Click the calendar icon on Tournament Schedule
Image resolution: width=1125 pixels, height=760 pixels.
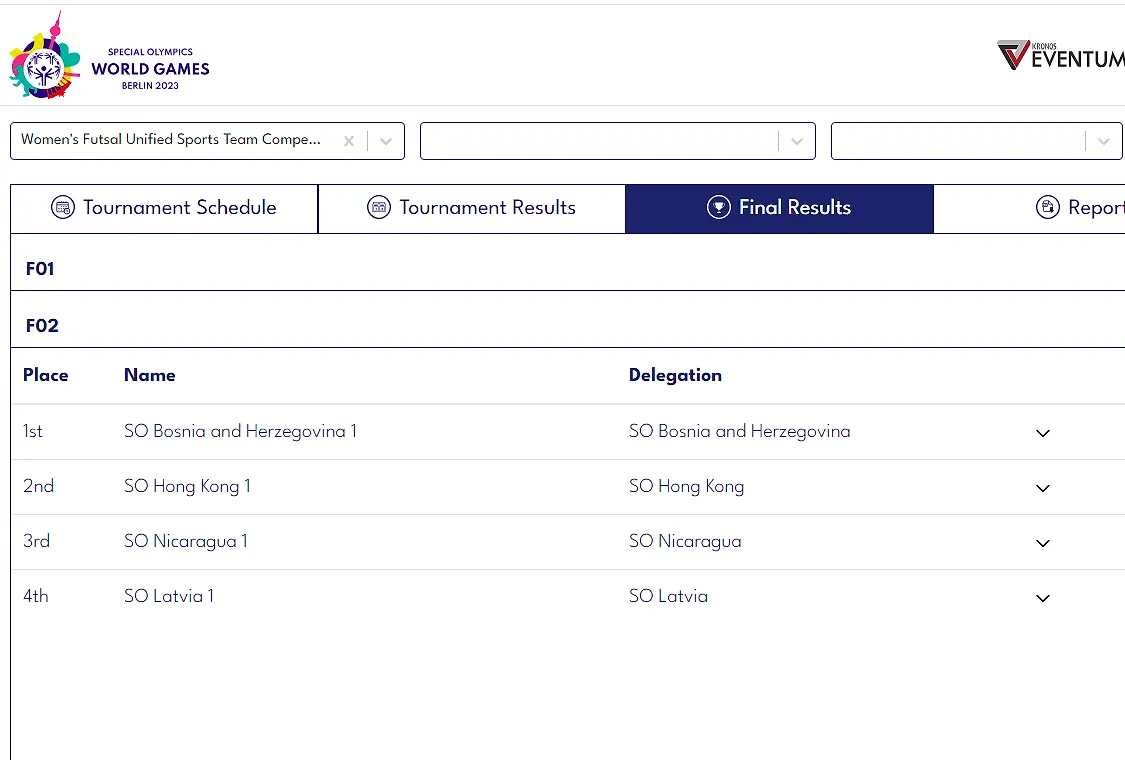pyautogui.click(x=63, y=208)
